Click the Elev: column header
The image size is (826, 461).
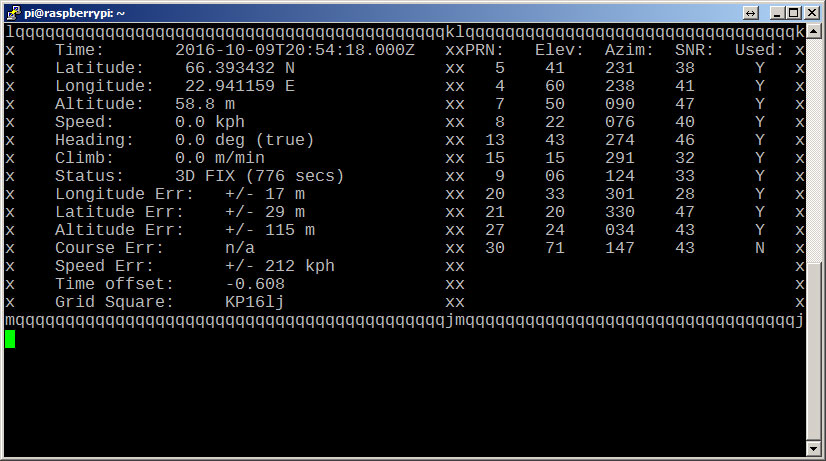tap(559, 51)
